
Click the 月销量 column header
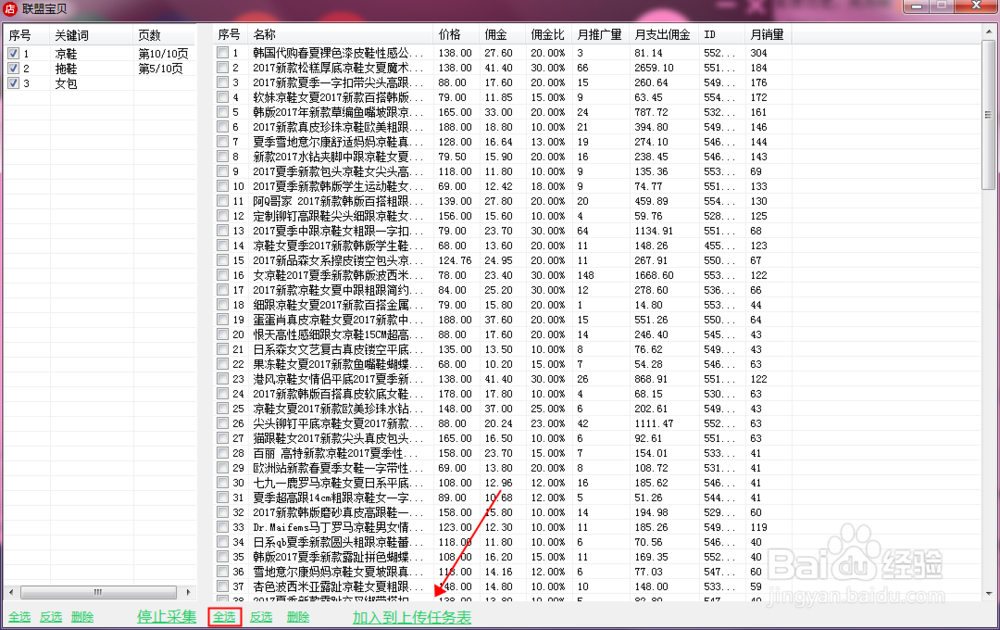coord(768,34)
